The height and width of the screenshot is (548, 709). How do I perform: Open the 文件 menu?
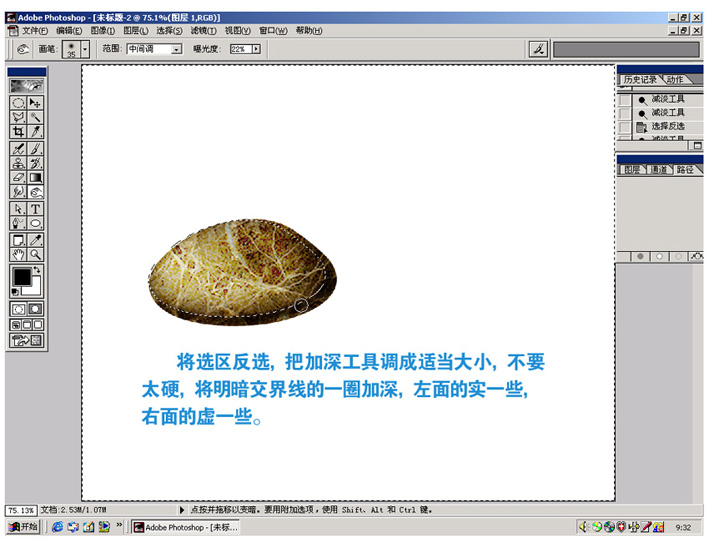point(35,30)
